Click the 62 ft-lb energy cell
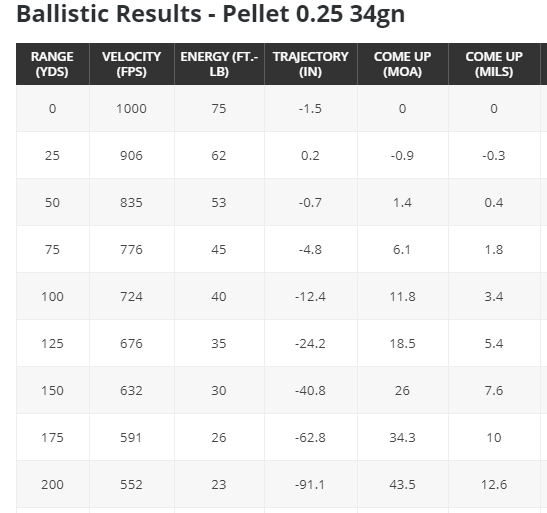547x513 pixels. click(219, 156)
